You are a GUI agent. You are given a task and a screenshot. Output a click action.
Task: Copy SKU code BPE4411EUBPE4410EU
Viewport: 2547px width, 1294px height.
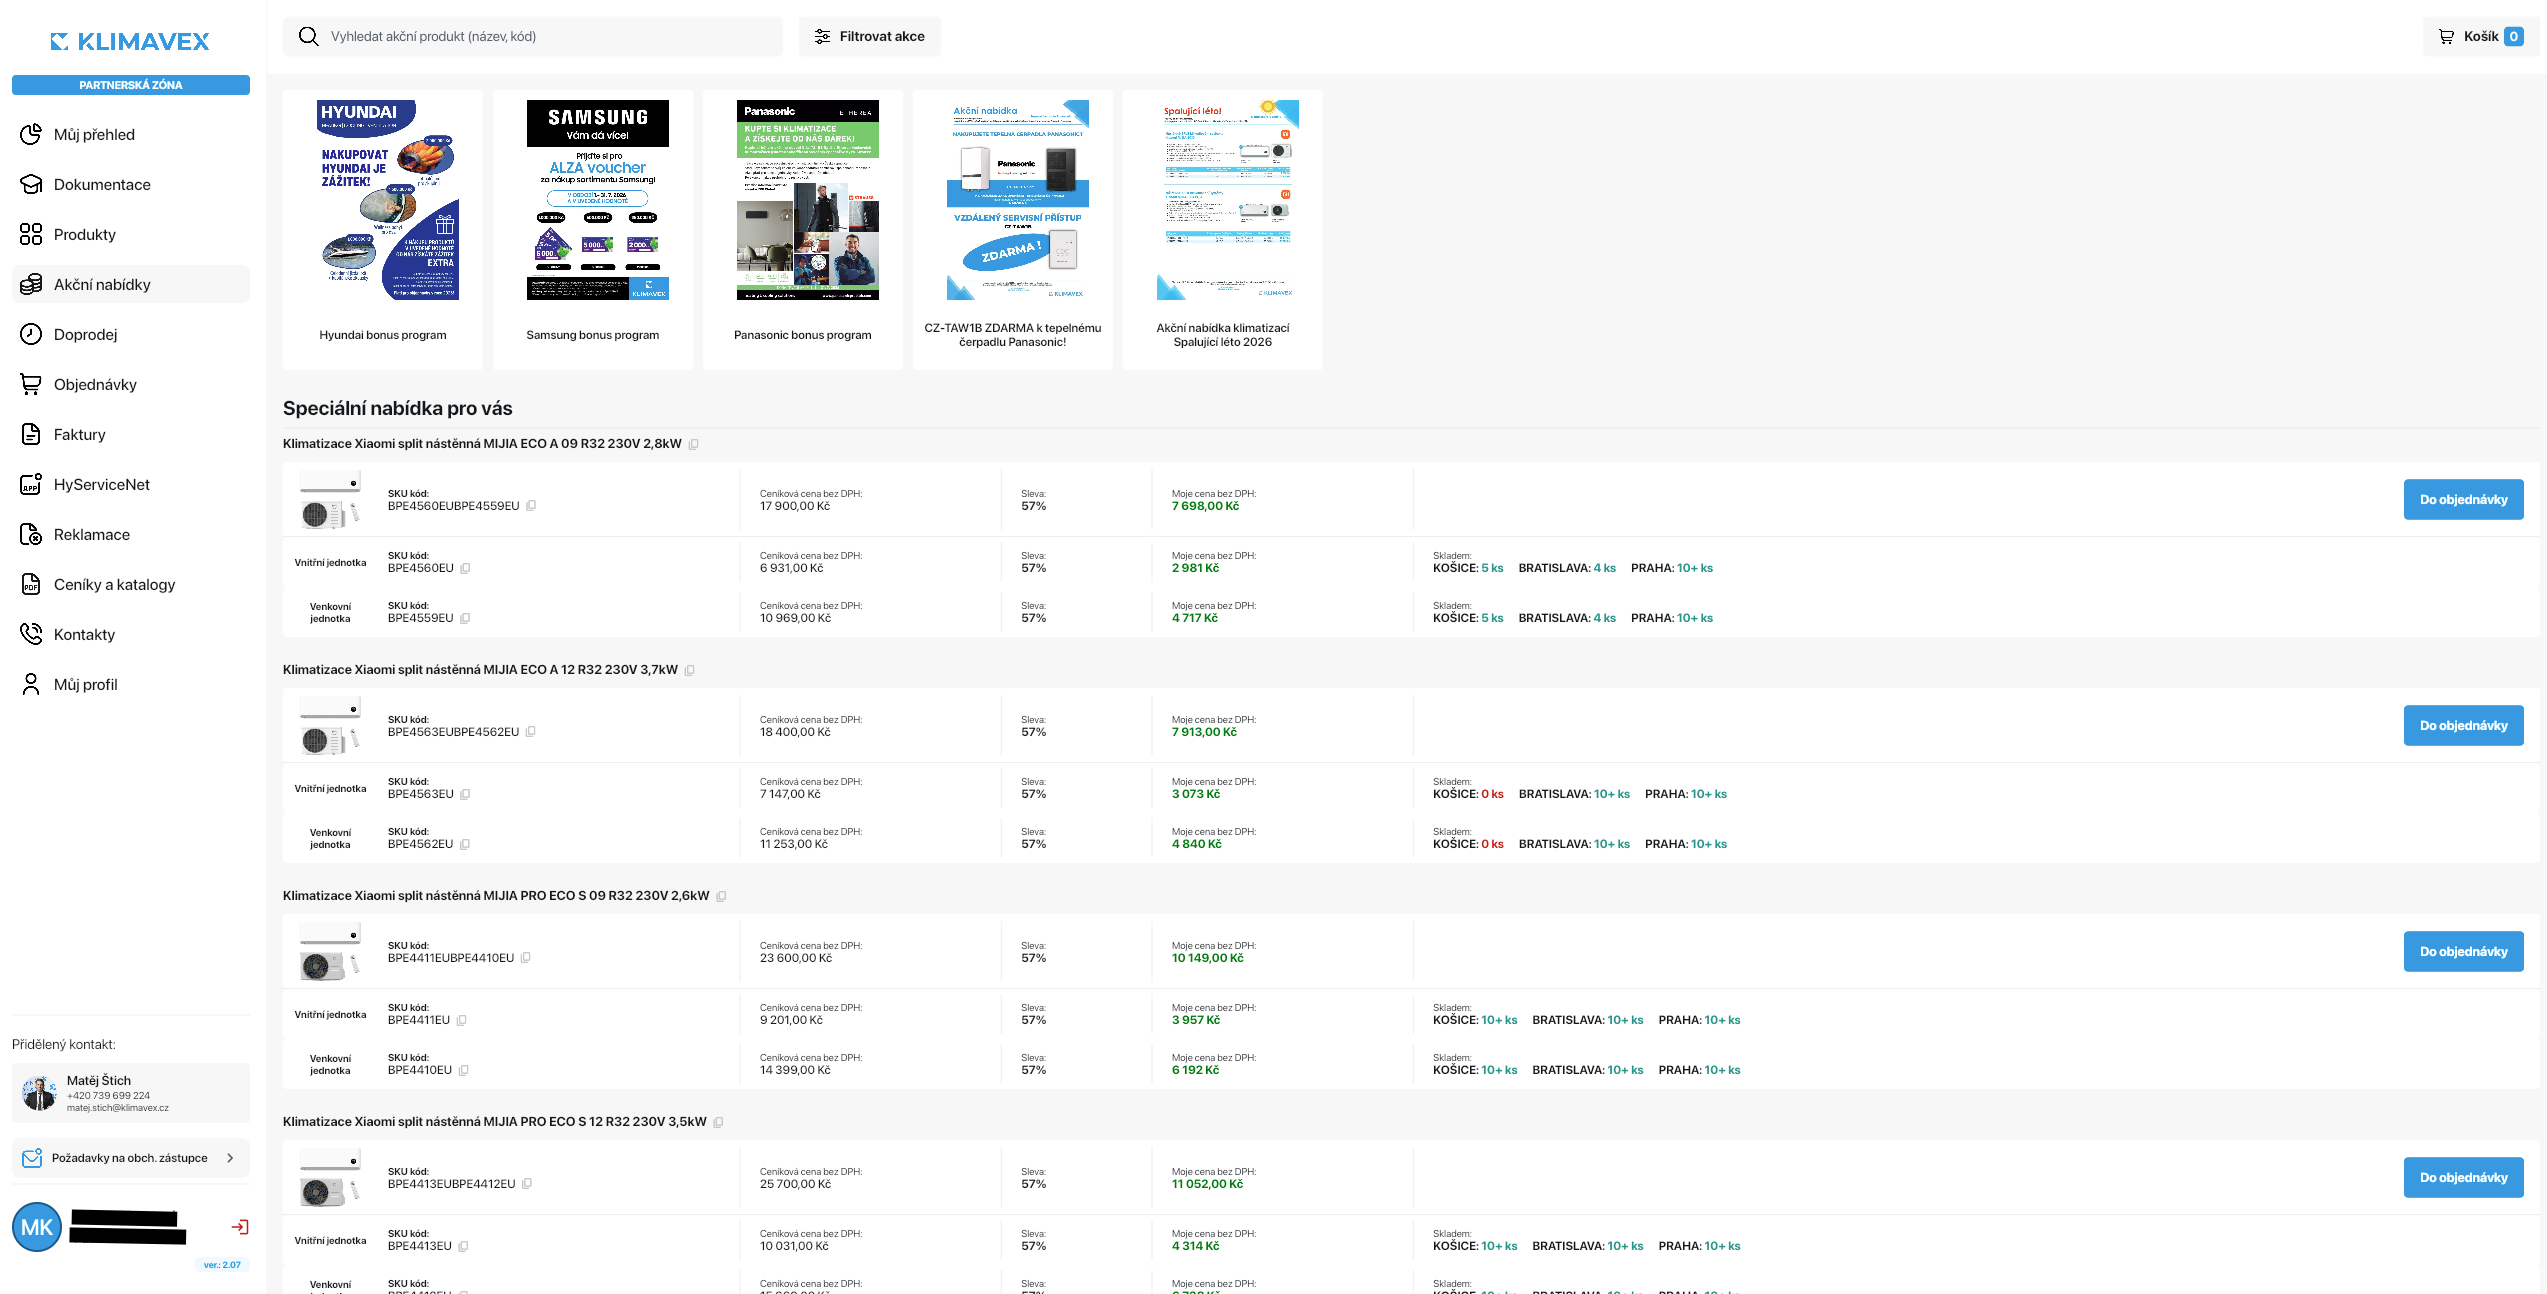525,958
